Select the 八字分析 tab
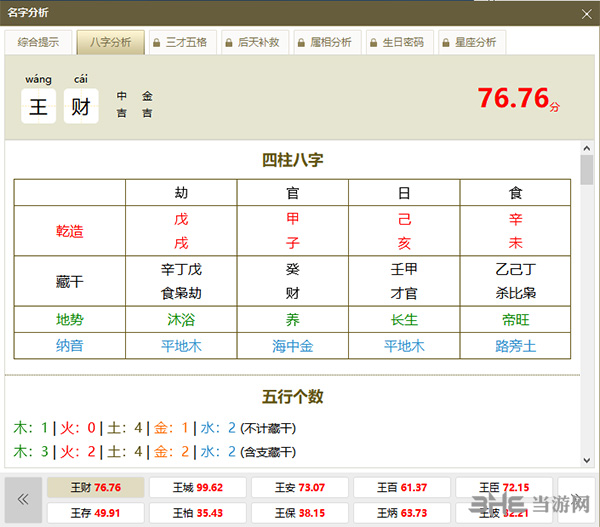 tap(110, 42)
